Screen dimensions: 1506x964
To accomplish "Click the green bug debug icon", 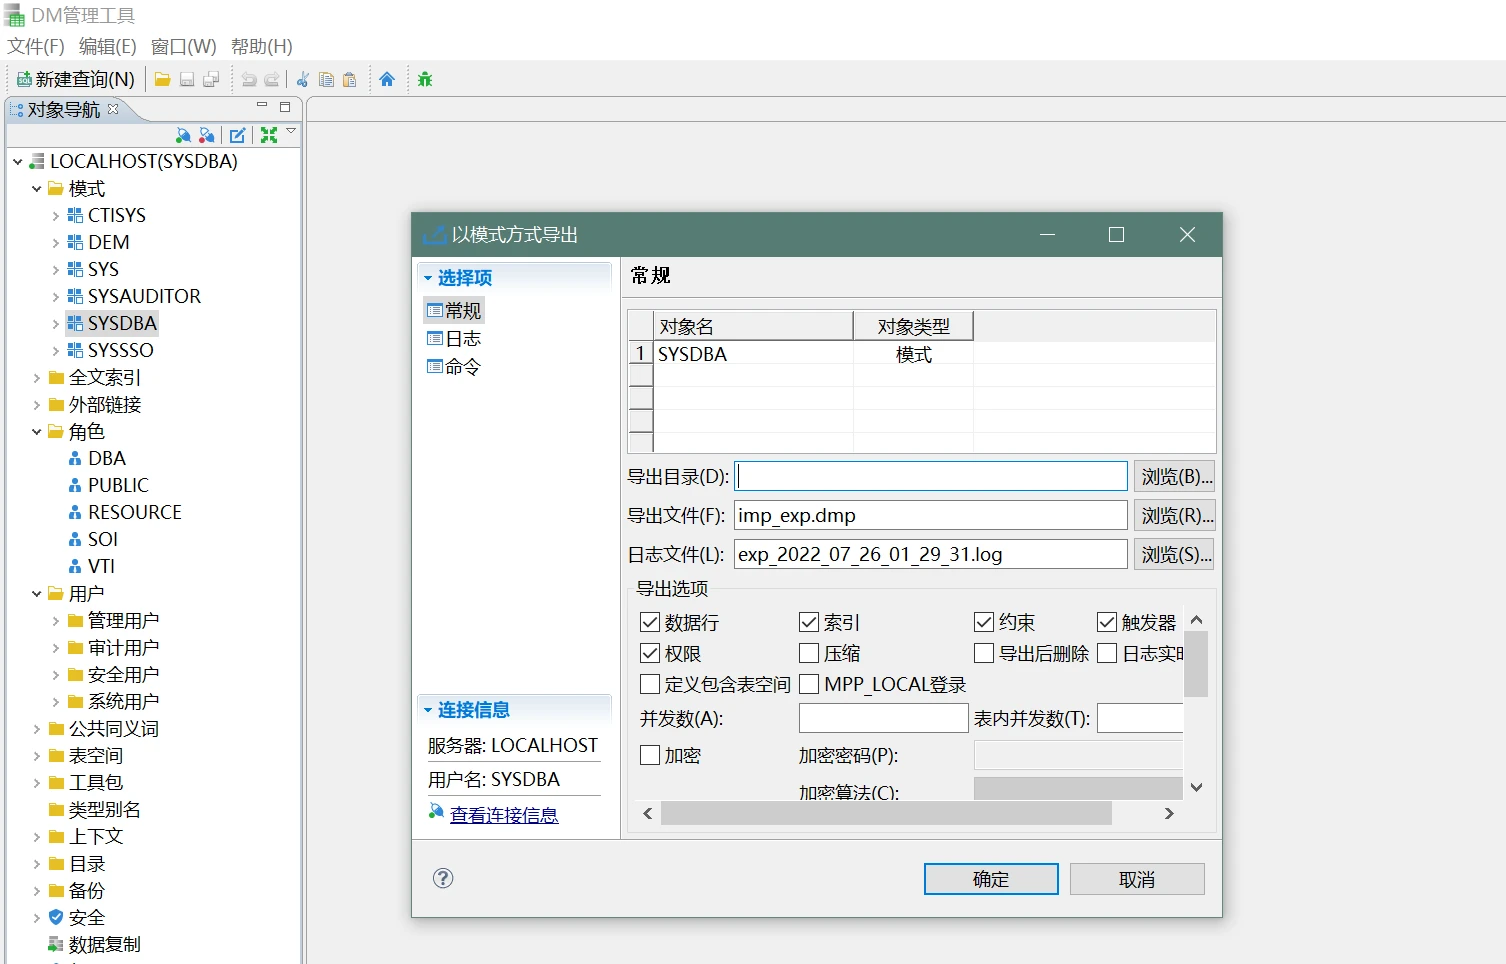I will [425, 80].
